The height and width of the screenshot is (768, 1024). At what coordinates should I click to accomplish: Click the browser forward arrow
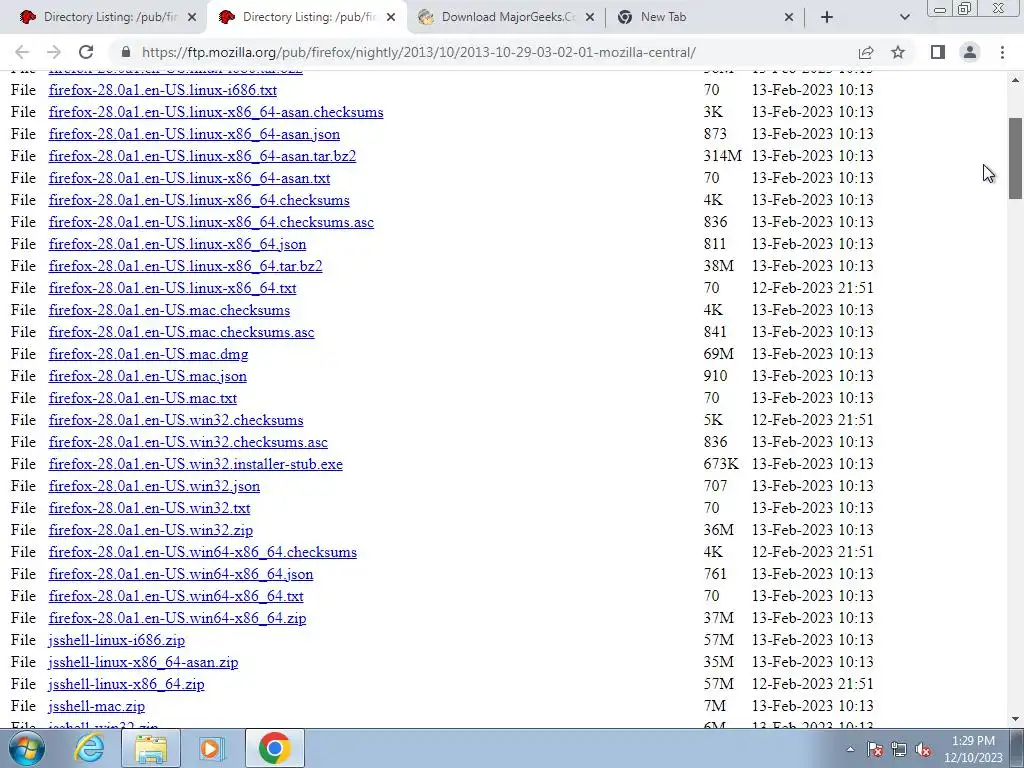54,52
